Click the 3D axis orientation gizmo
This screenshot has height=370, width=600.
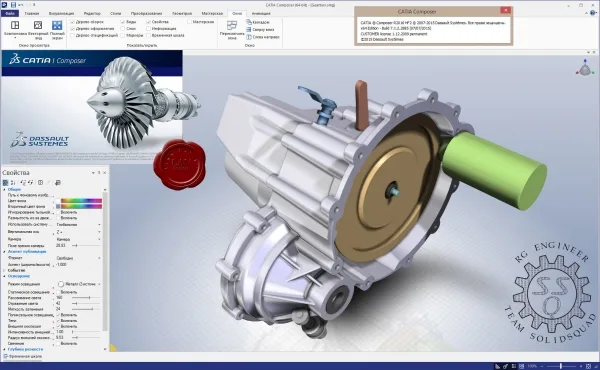pyautogui.click(x=585, y=68)
